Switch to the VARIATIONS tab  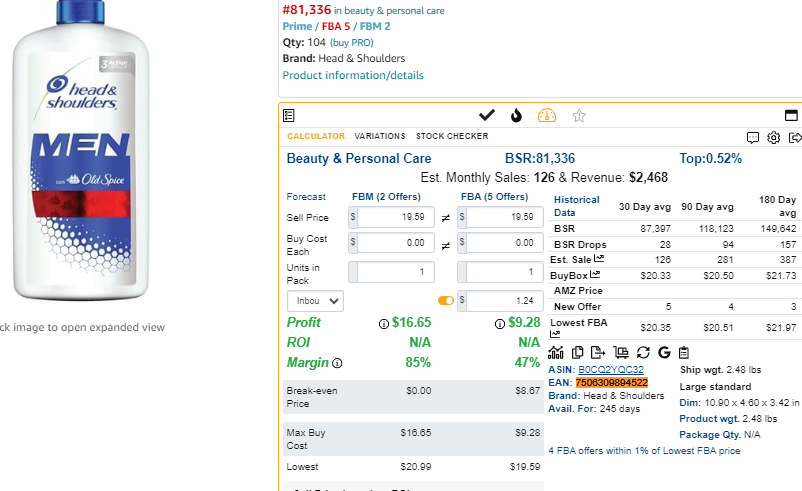click(380, 136)
